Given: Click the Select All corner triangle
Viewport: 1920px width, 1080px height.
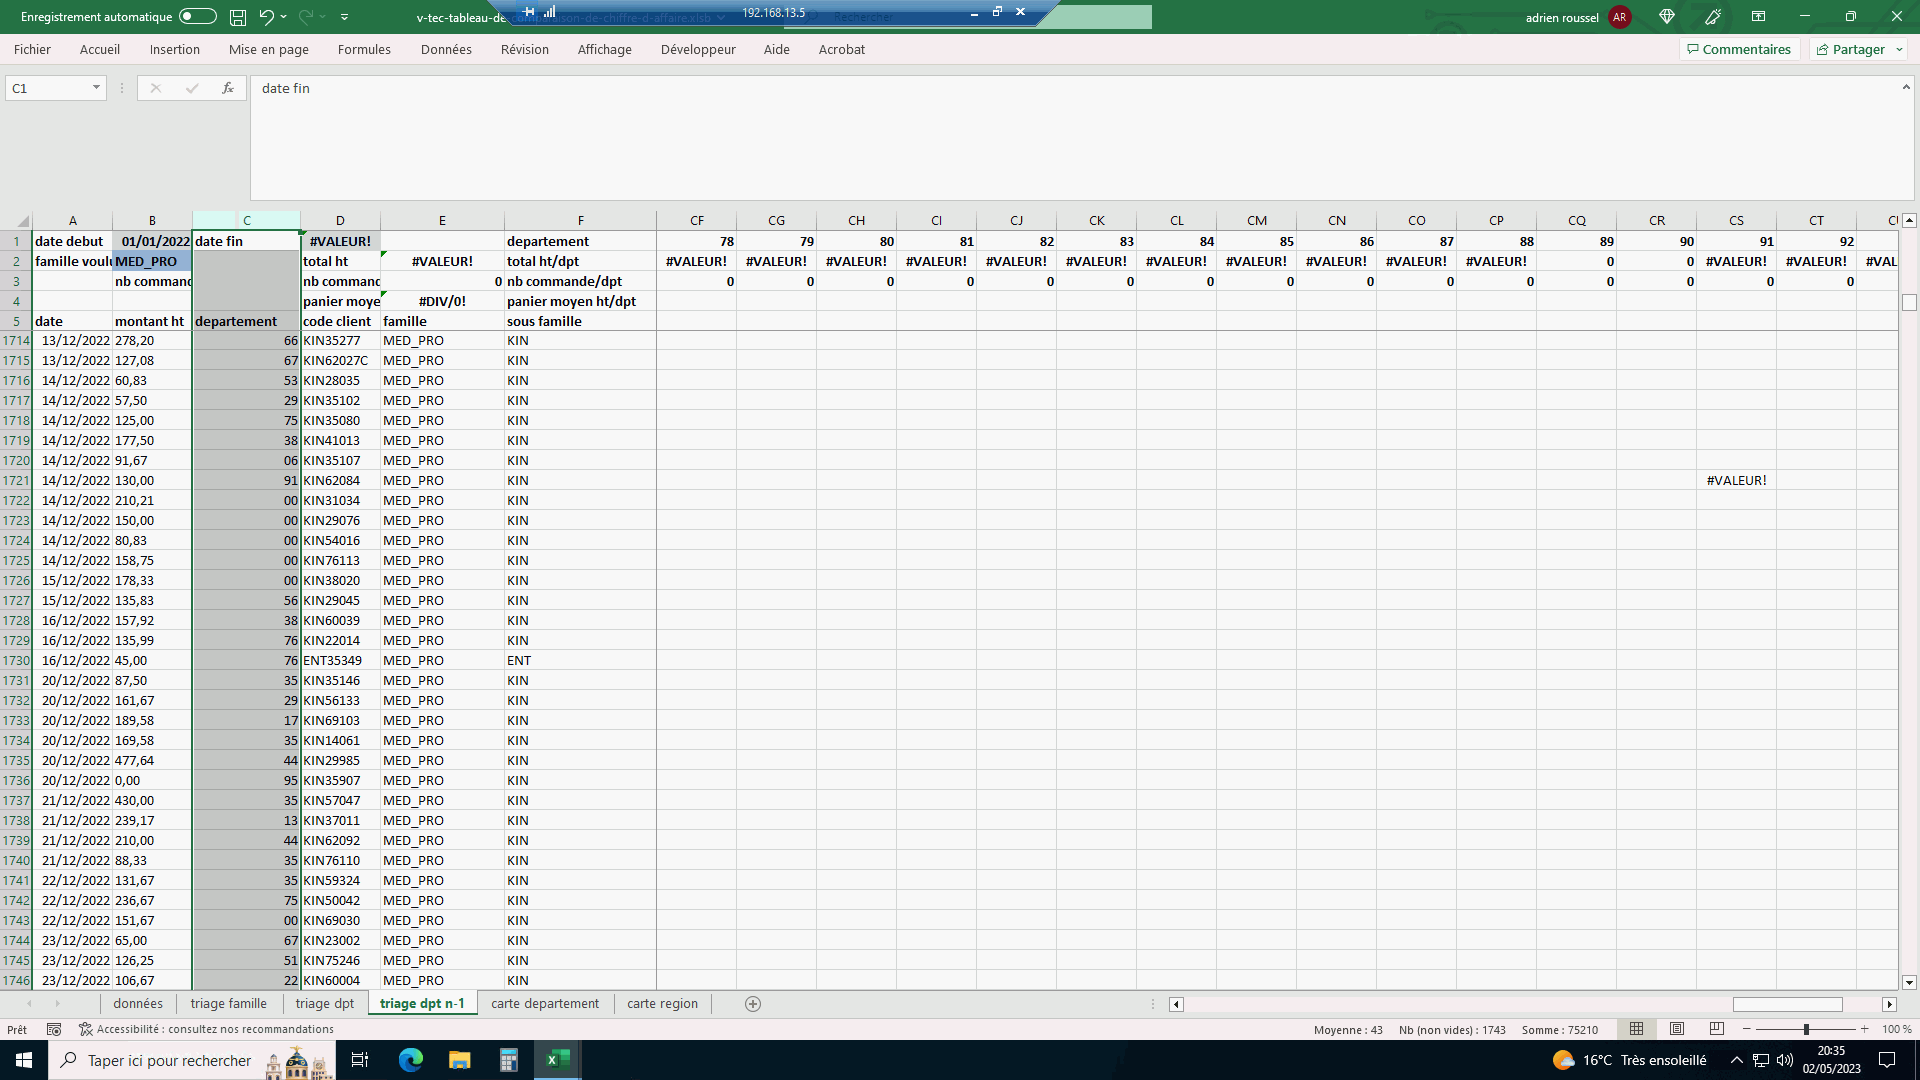Looking at the screenshot, I should (22, 221).
